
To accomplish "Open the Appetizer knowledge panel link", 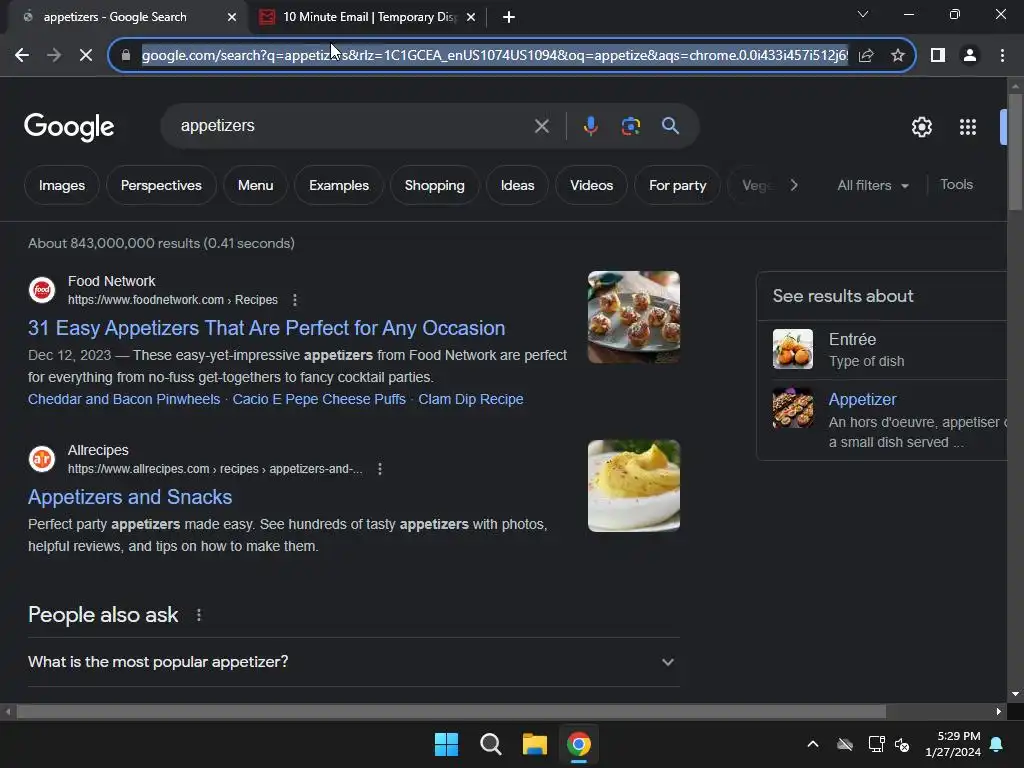I will coord(862,400).
